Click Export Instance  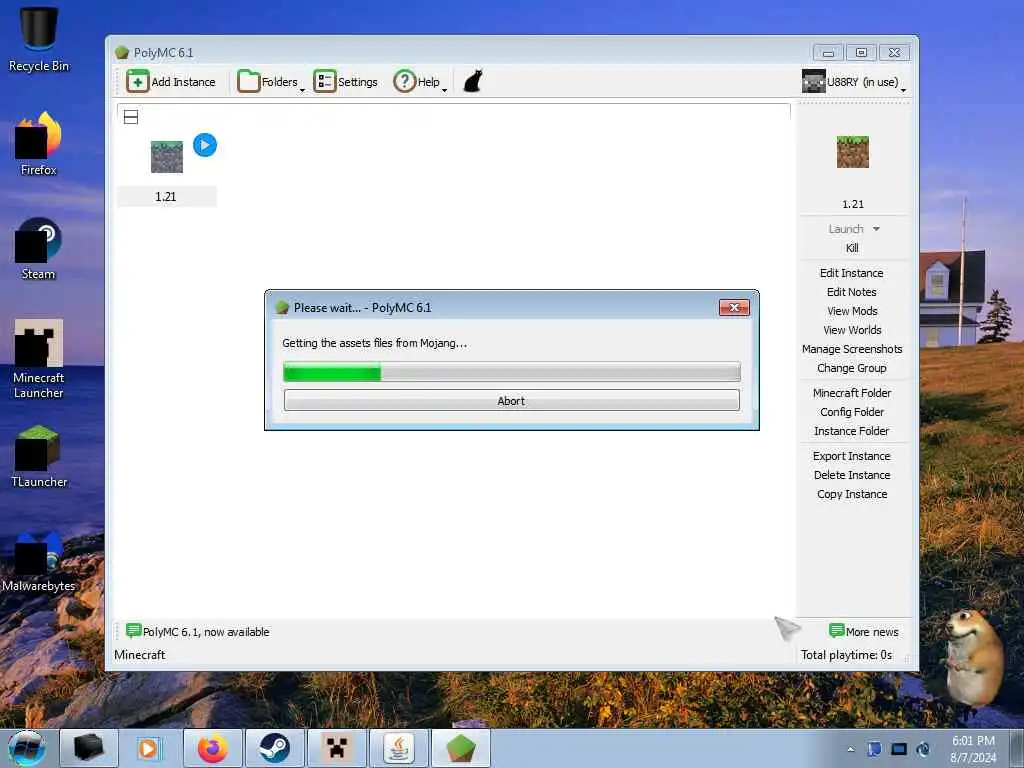852,456
